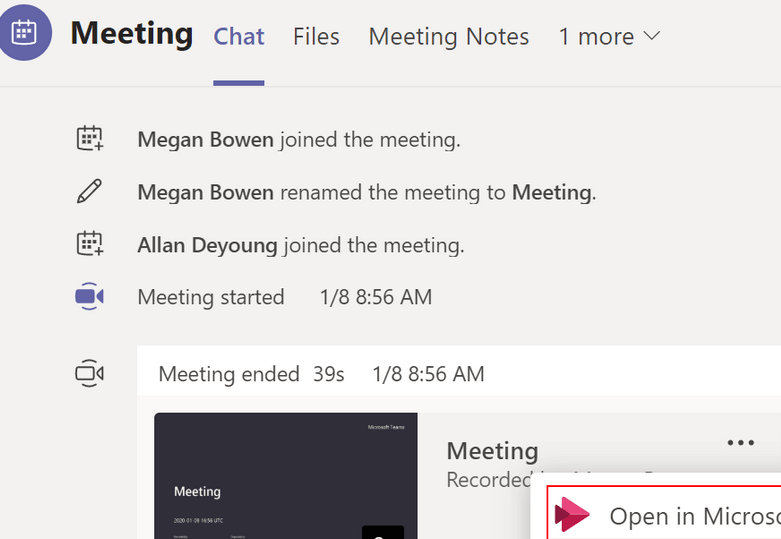Viewport: 781px width, 539px height.
Task: Click the Microsoft Stream logo icon
Action: click(572, 514)
